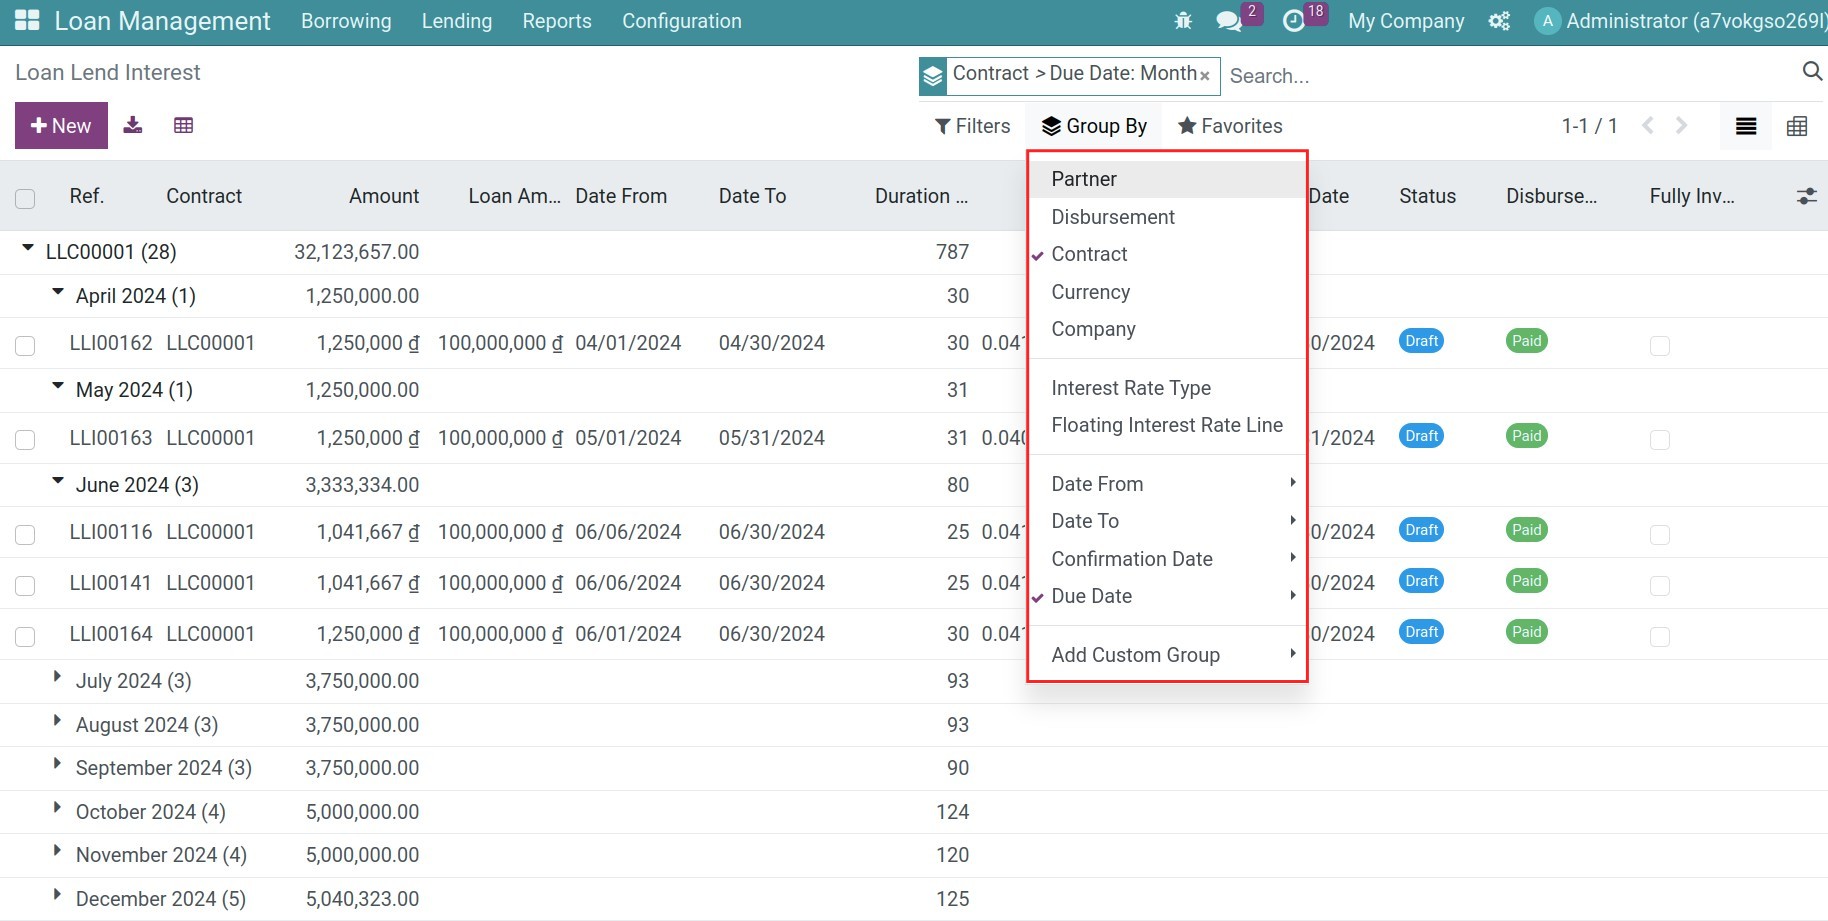
Task: Open the Confirmation Date submenu
Action: tap(1167, 559)
